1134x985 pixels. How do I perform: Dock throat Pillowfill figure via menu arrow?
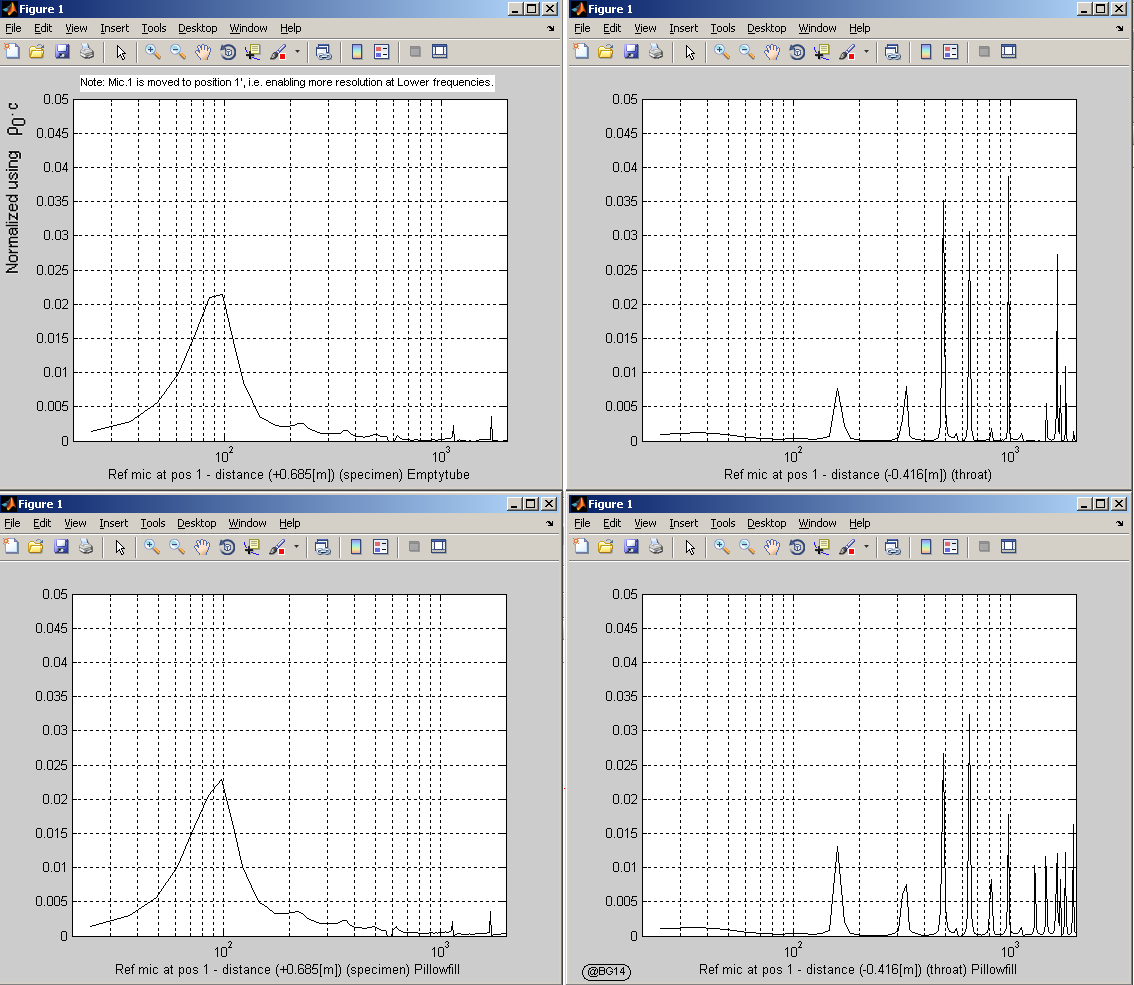coord(1120,523)
